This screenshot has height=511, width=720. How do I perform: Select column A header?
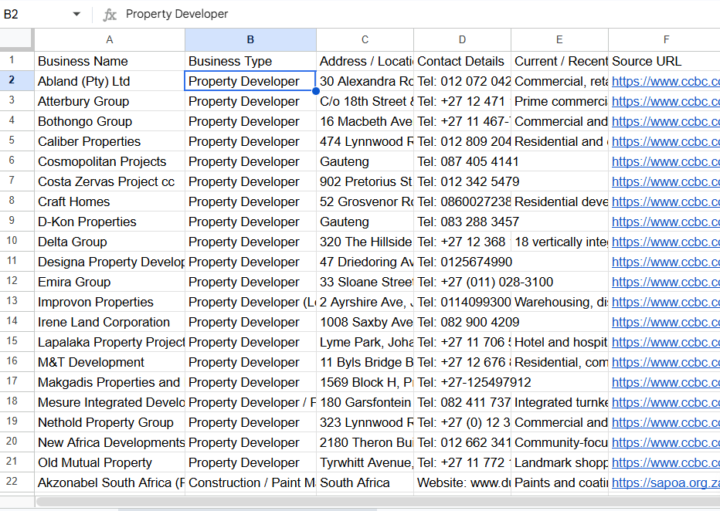click(x=109, y=39)
